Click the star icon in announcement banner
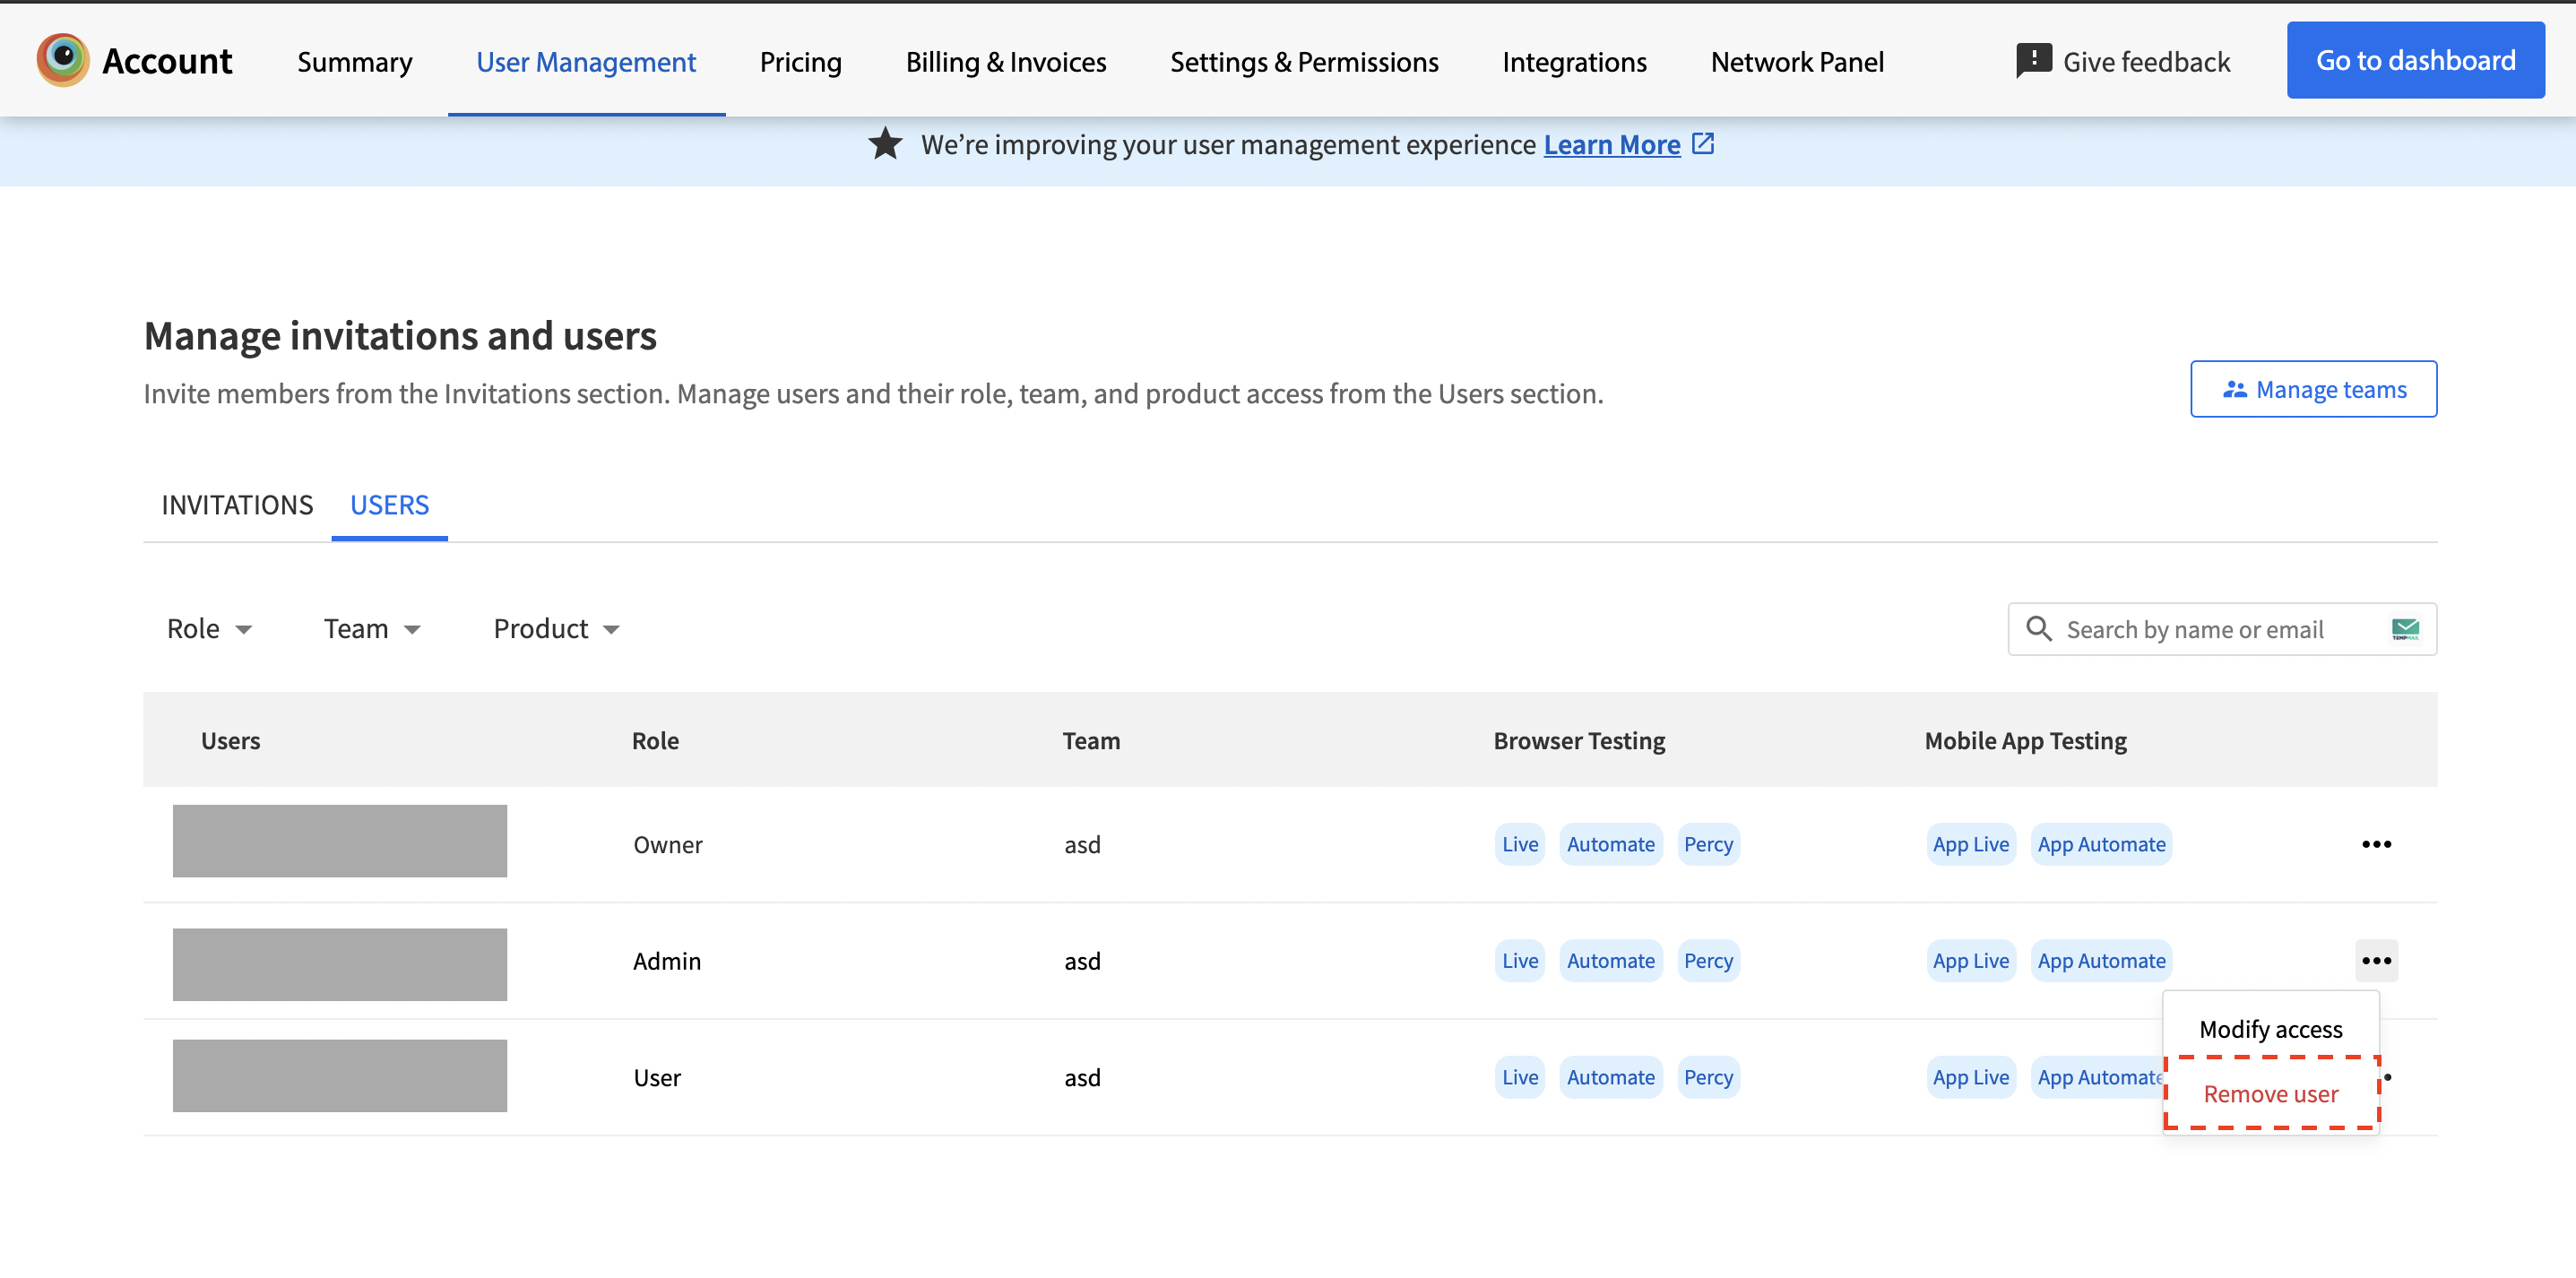Viewport: 2576px width, 1278px height. [x=885, y=144]
